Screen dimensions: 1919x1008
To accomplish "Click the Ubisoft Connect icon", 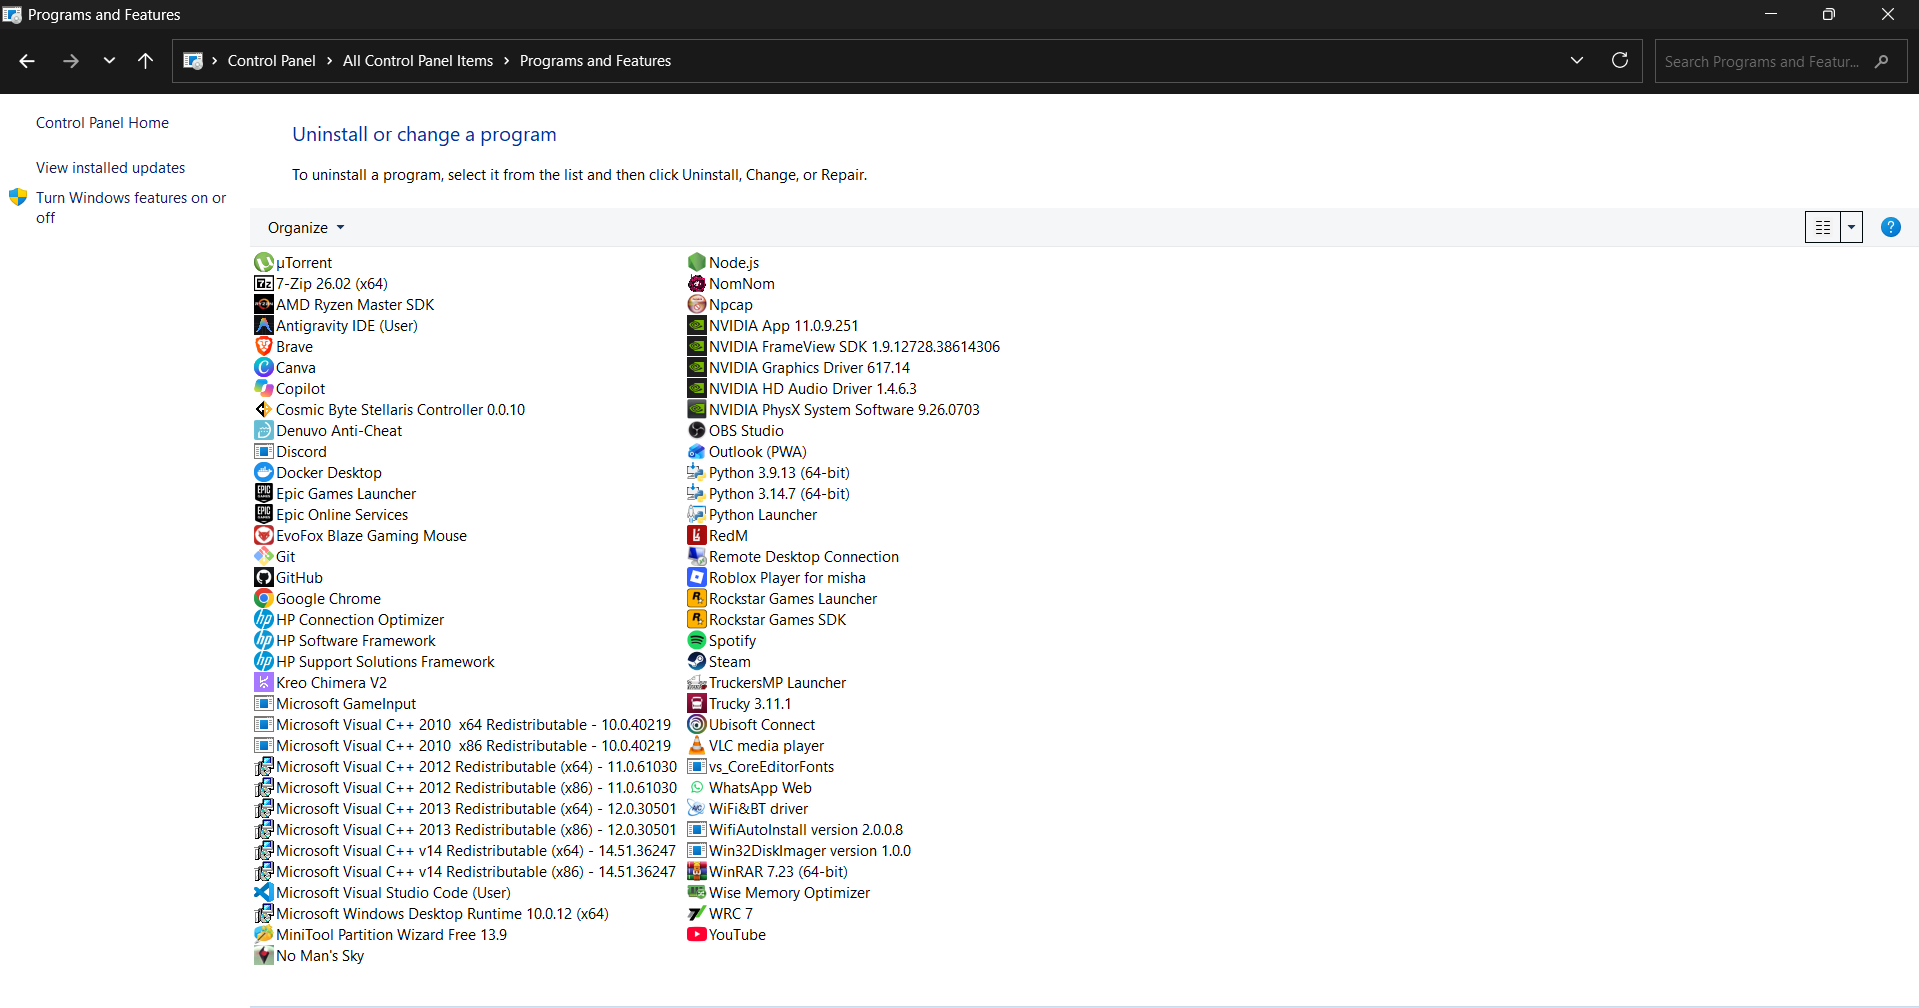I will pyautogui.click(x=697, y=725).
